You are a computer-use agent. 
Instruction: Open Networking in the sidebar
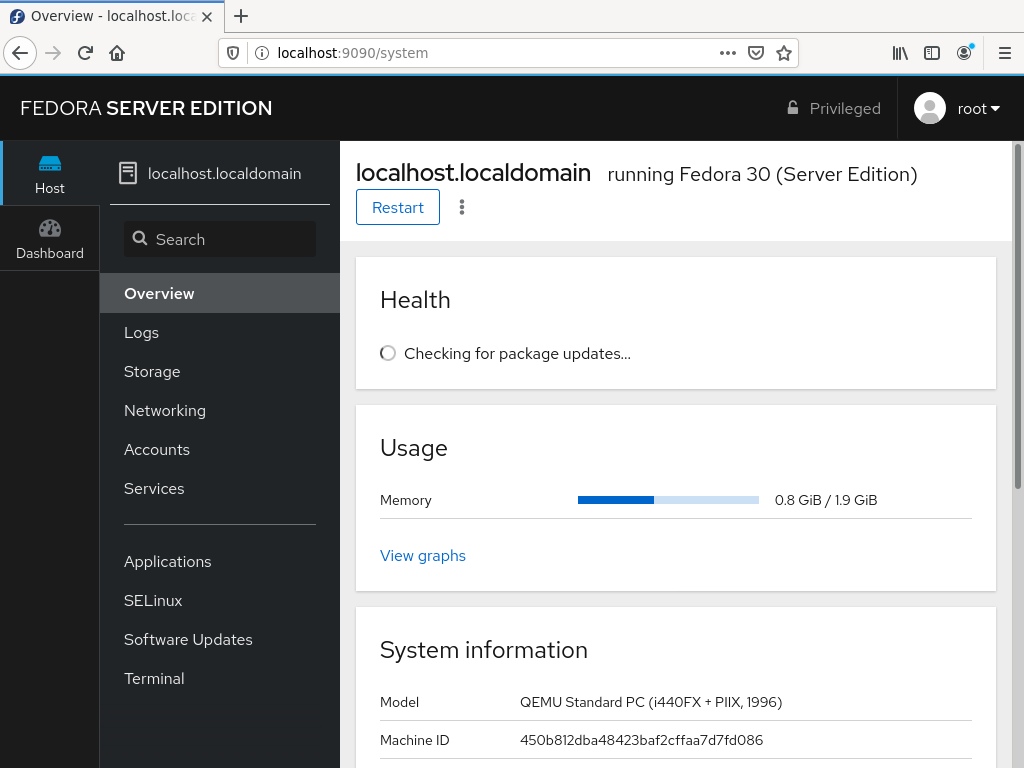tap(219, 411)
